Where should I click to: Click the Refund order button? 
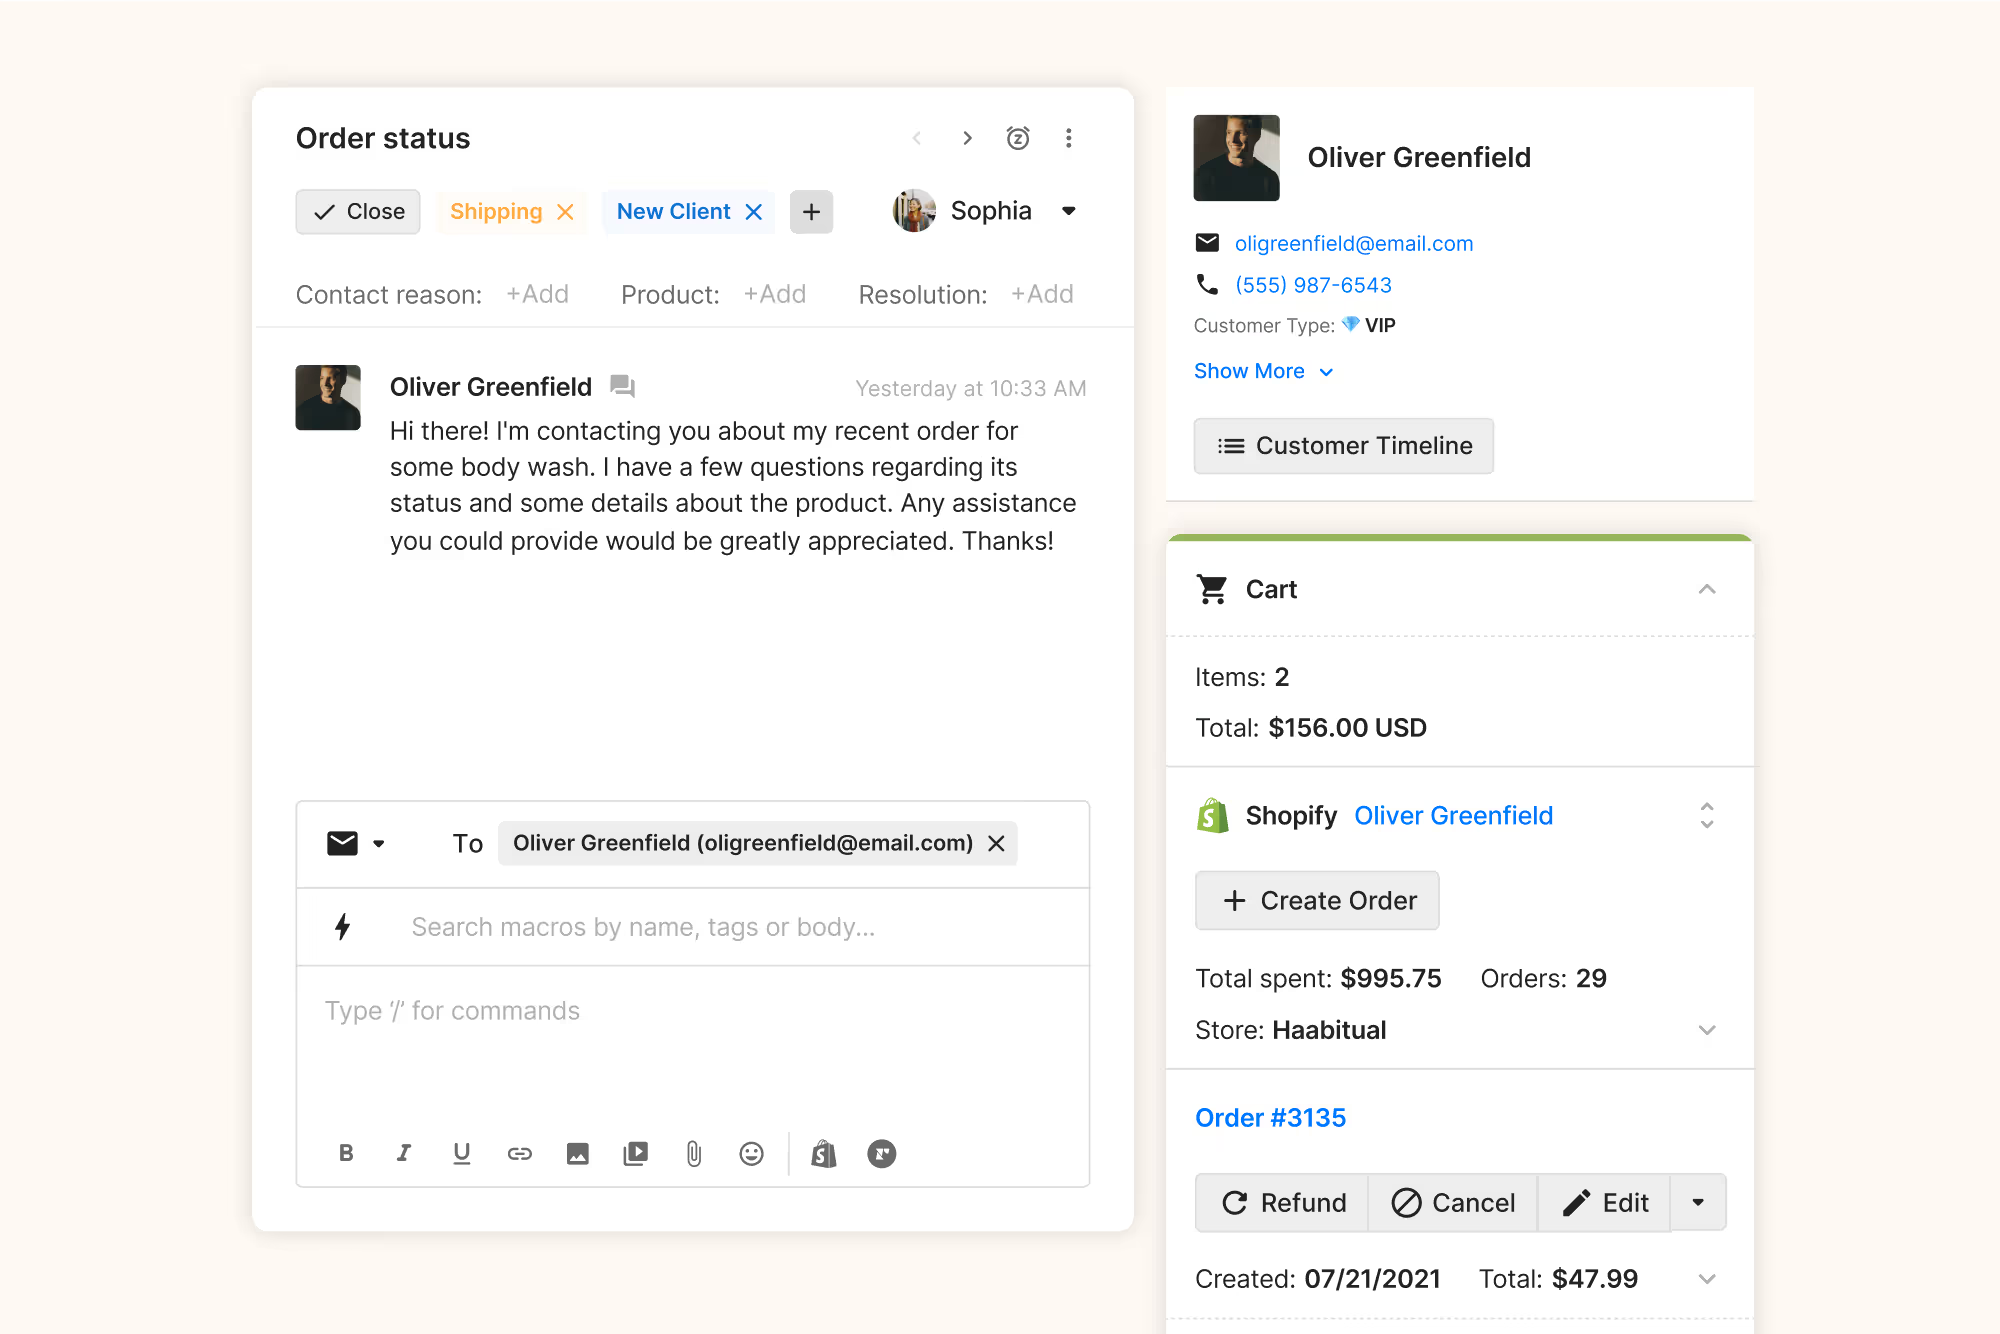(x=1283, y=1202)
